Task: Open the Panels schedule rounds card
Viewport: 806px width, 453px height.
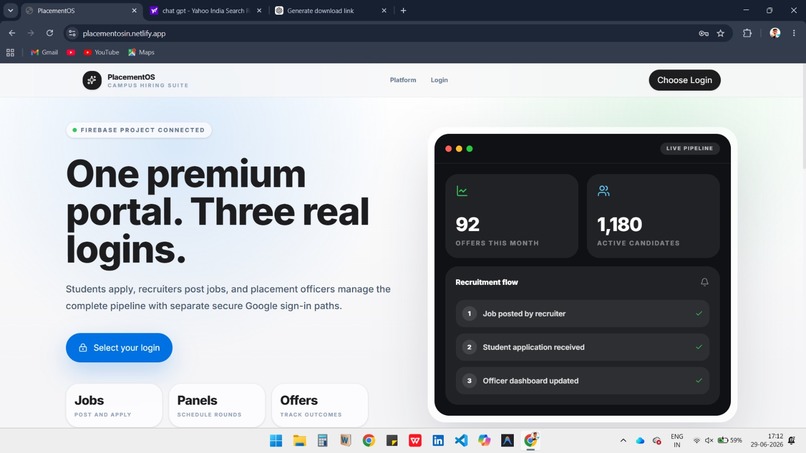Action: [216, 405]
